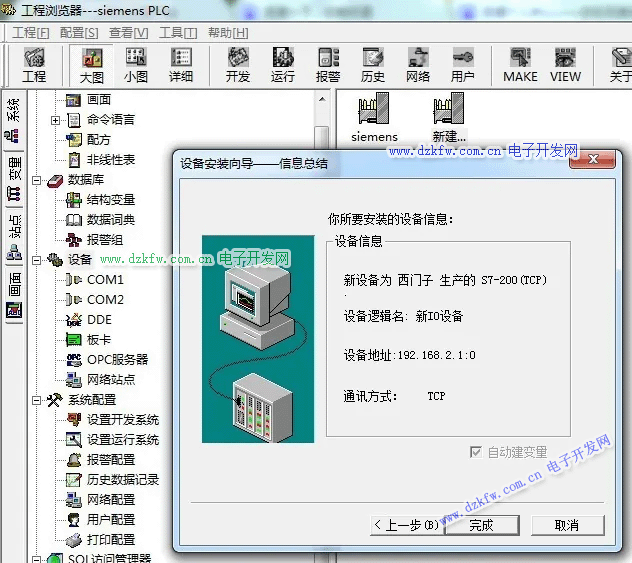632x563 pixels.
Task: Toggle the 自动建变量 checkbox
Action: click(476, 452)
